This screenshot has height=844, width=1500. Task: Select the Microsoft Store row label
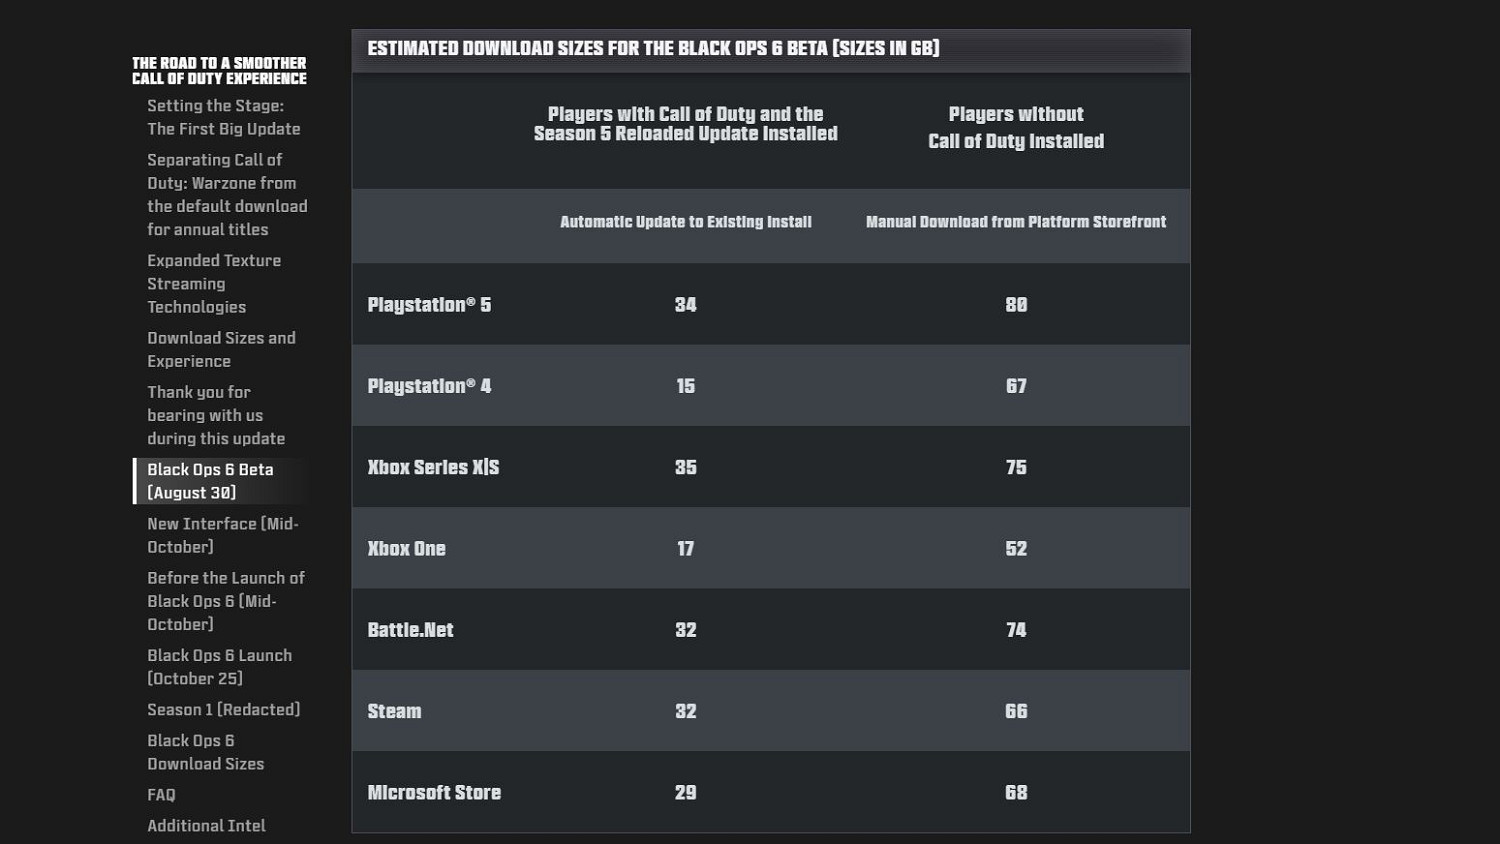pyautogui.click(x=434, y=793)
